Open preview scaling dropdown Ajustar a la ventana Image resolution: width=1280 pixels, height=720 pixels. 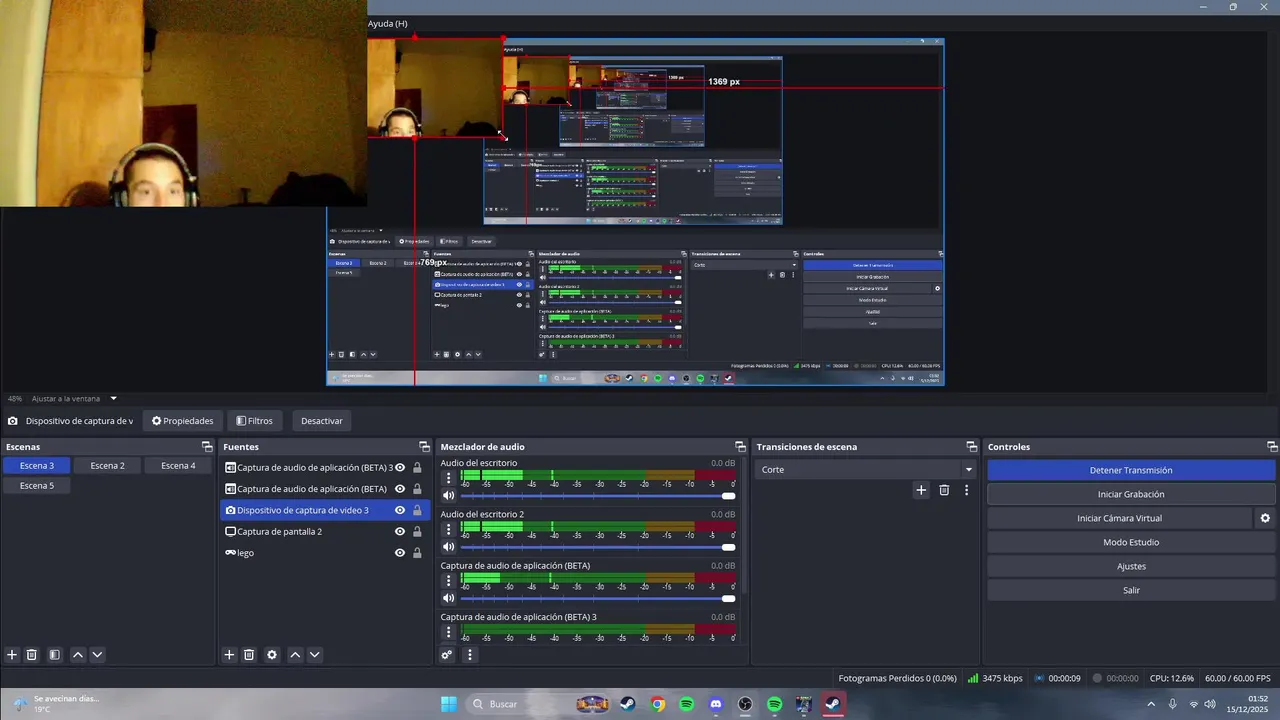coord(75,398)
